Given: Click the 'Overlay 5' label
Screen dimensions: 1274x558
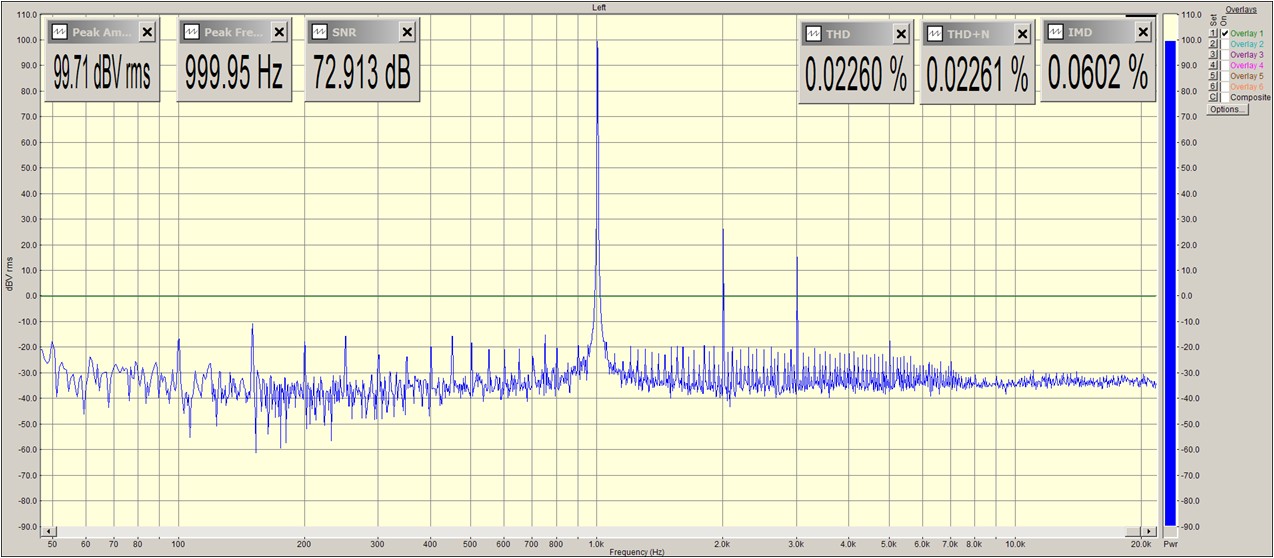Looking at the screenshot, I should pos(1246,76).
